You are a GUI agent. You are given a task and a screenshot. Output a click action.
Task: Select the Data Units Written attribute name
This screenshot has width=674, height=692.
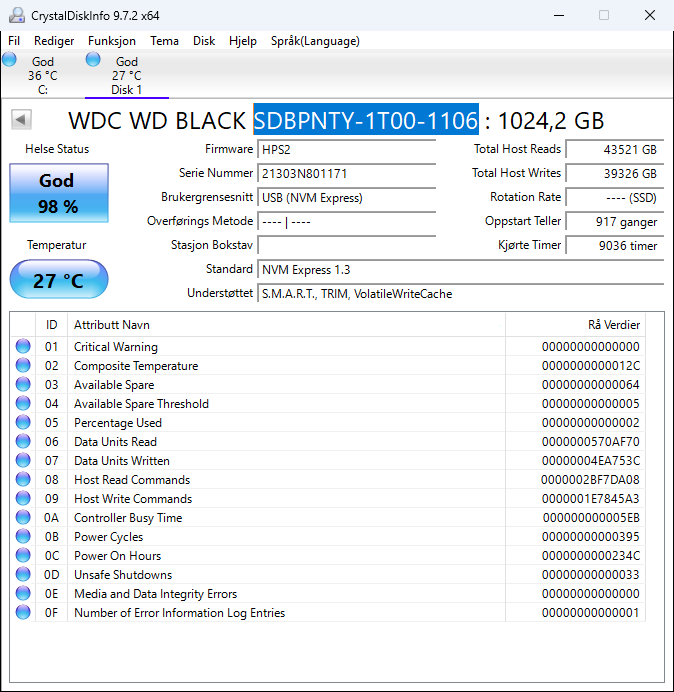(122, 461)
